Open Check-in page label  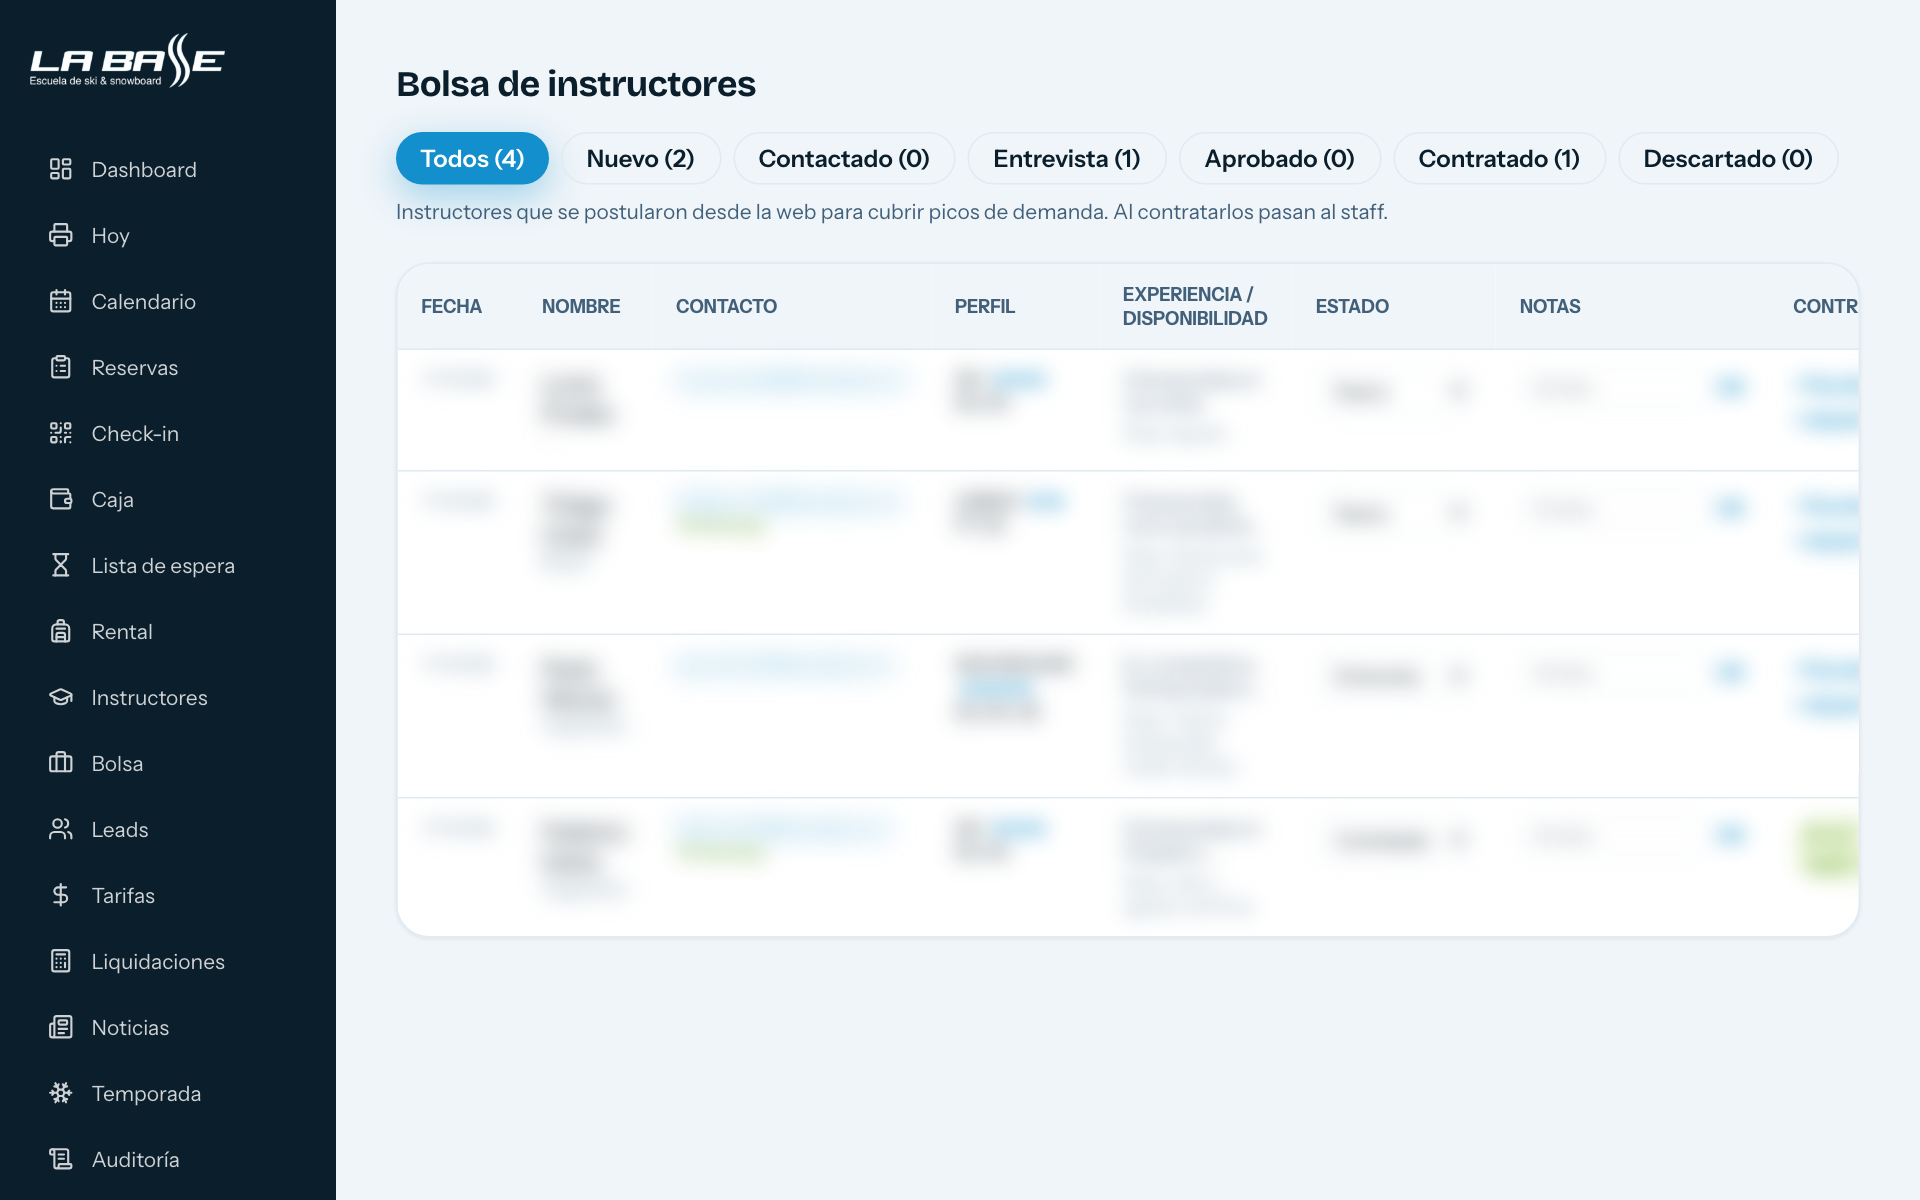click(135, 433)
